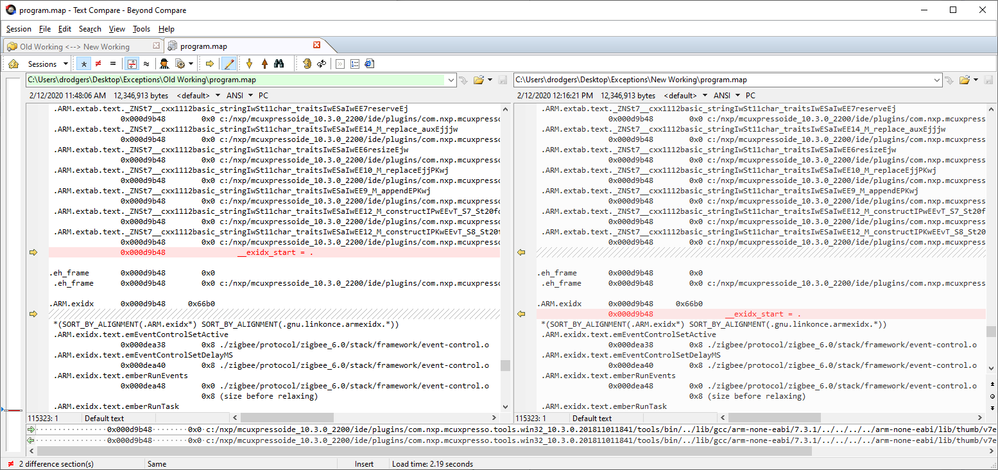Image resolution: width=998 pixels, height=470 pixels.
Task: Expand the right Open File dropdown arrow
Action: [x=976, y=80]
